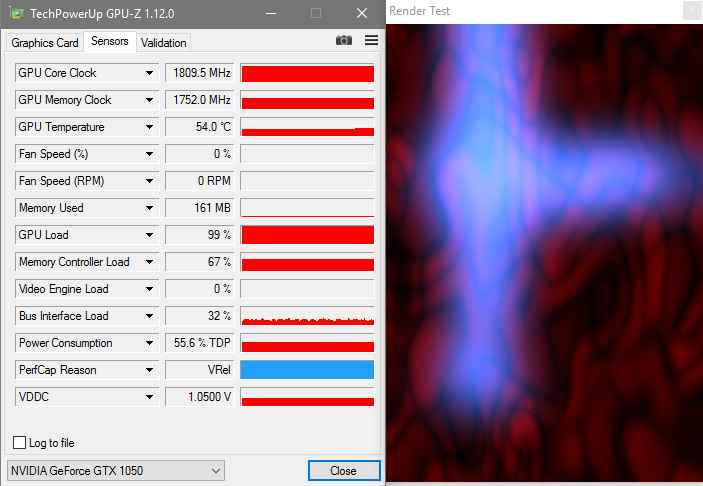Click the 67 % memory controller value
Image resolution: width=703 pixels, height=486 pixels.
(200, 262)
